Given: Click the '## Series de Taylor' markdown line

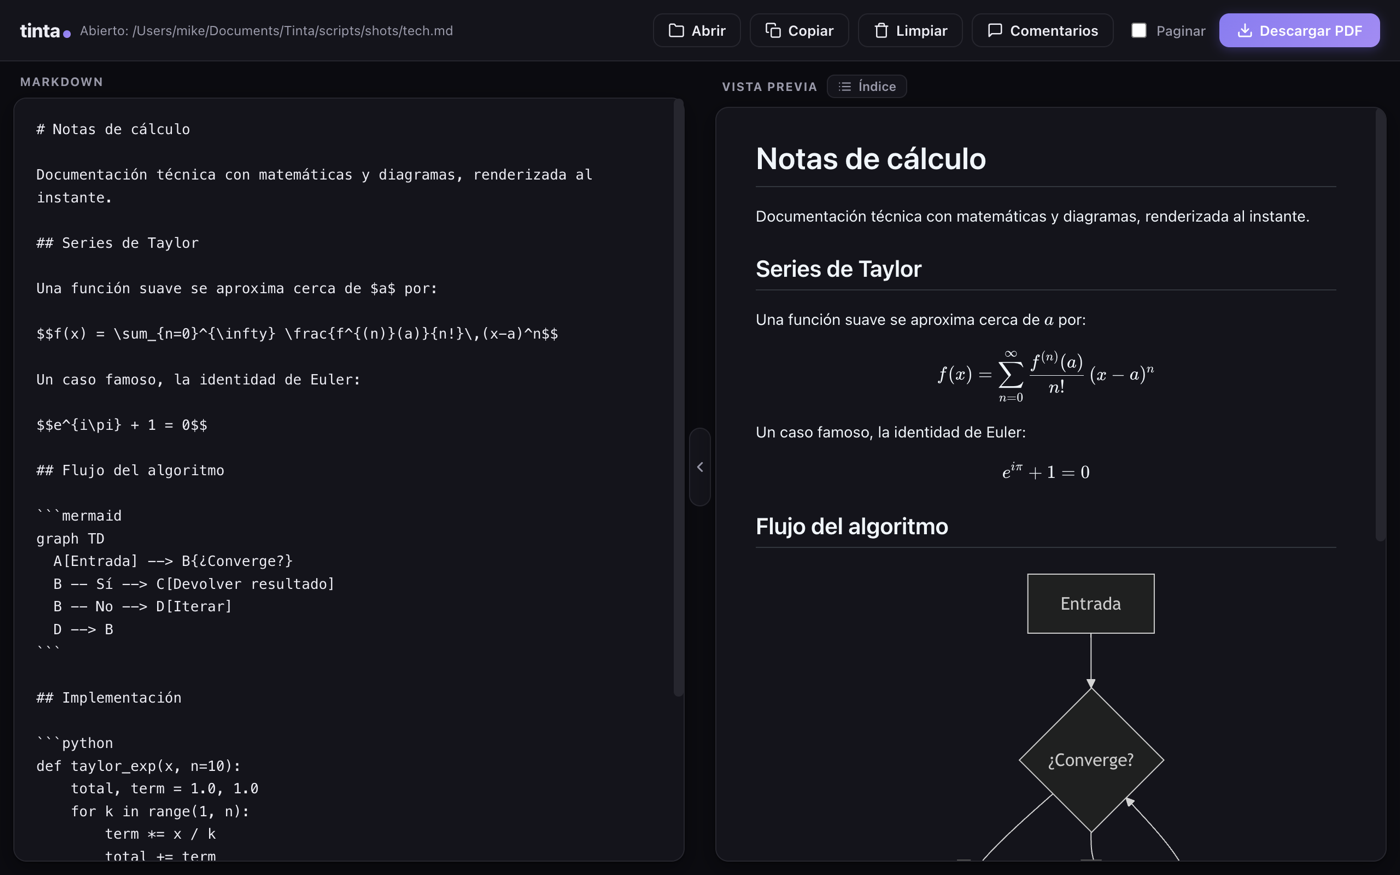Looking at the screenshot, I should tap(117, 243).
